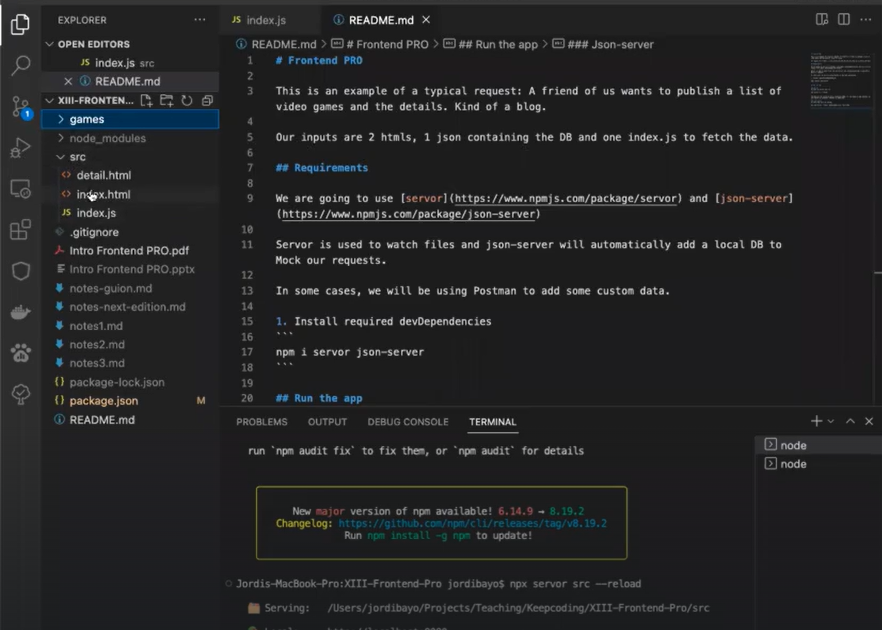Maximize the terminal panel
882x630 pixels.
[x=850, y=421]
